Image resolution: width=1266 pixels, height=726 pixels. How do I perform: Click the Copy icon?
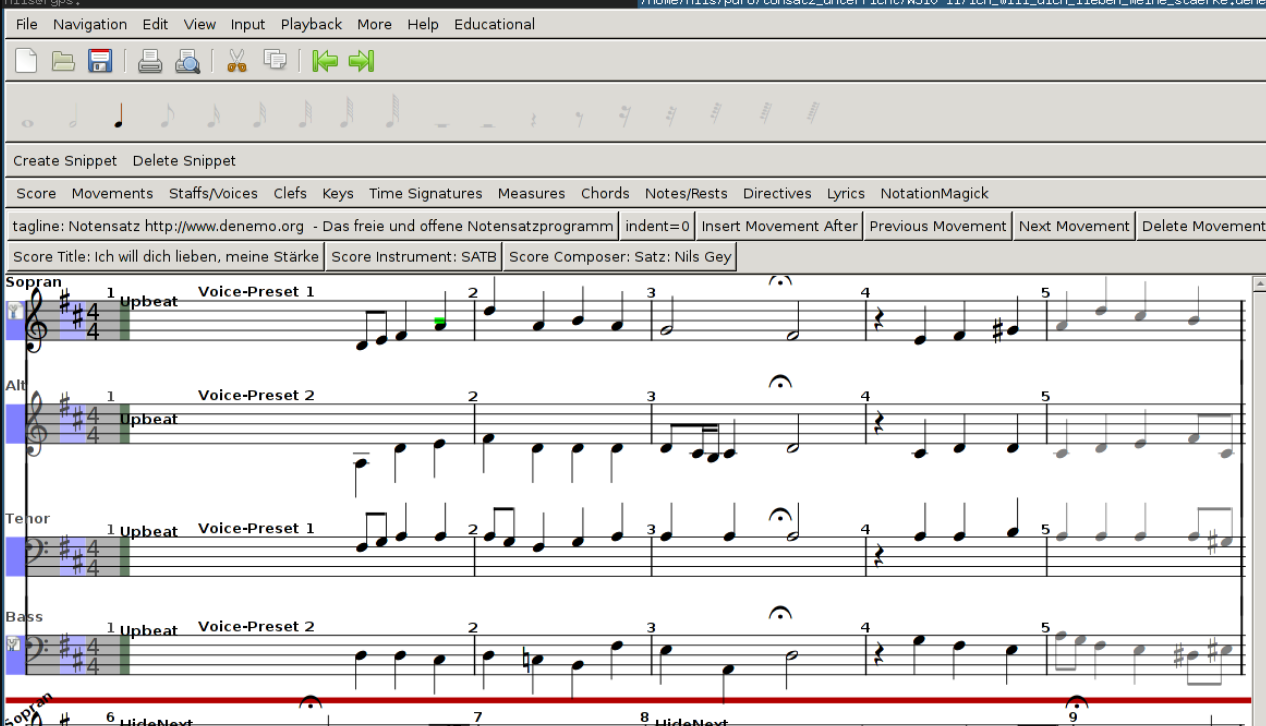point(274,62)
